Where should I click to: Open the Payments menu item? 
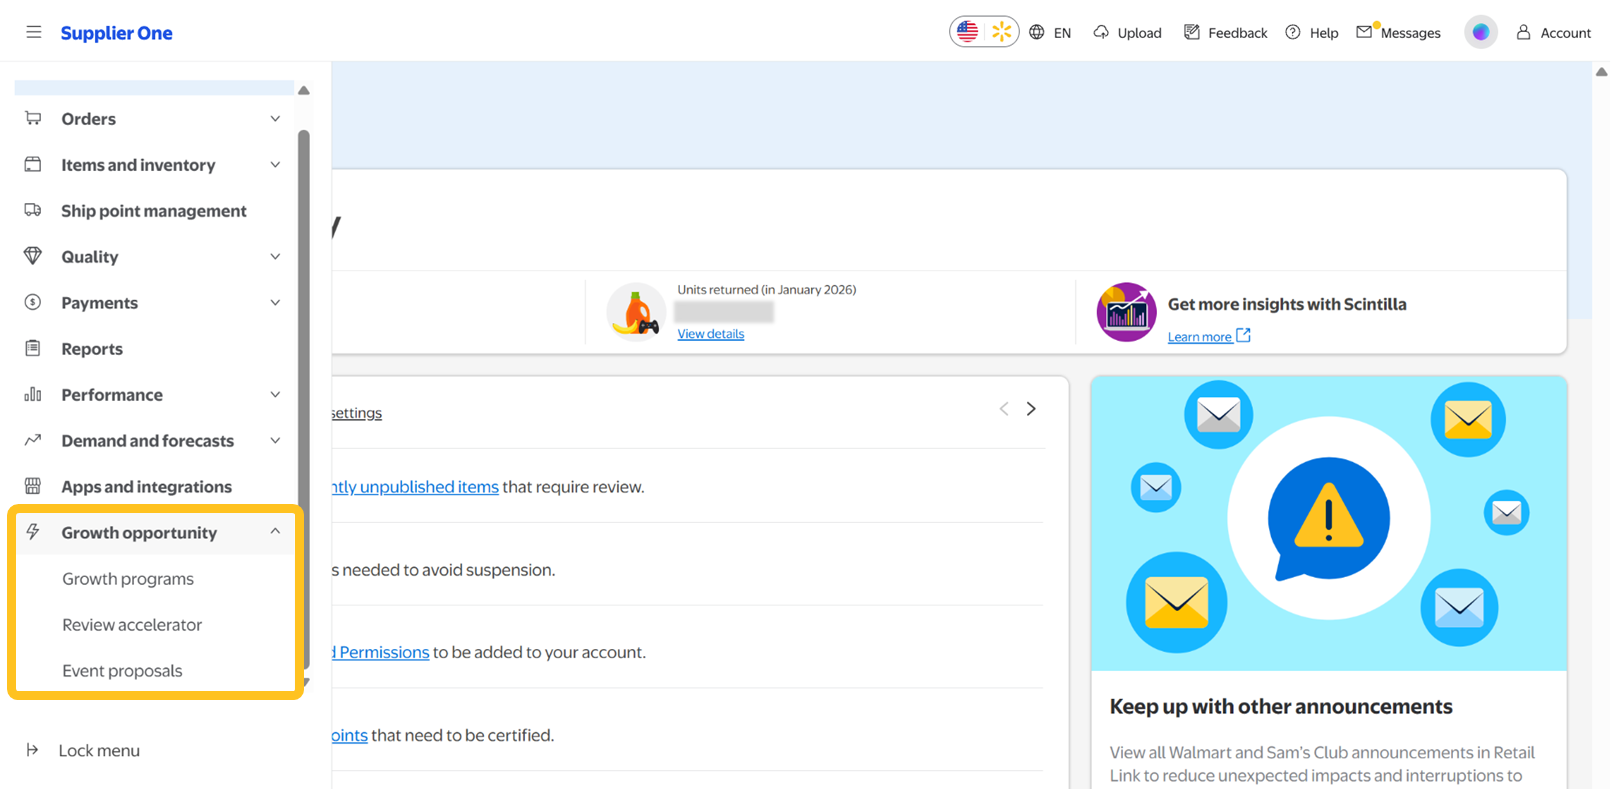99,303
